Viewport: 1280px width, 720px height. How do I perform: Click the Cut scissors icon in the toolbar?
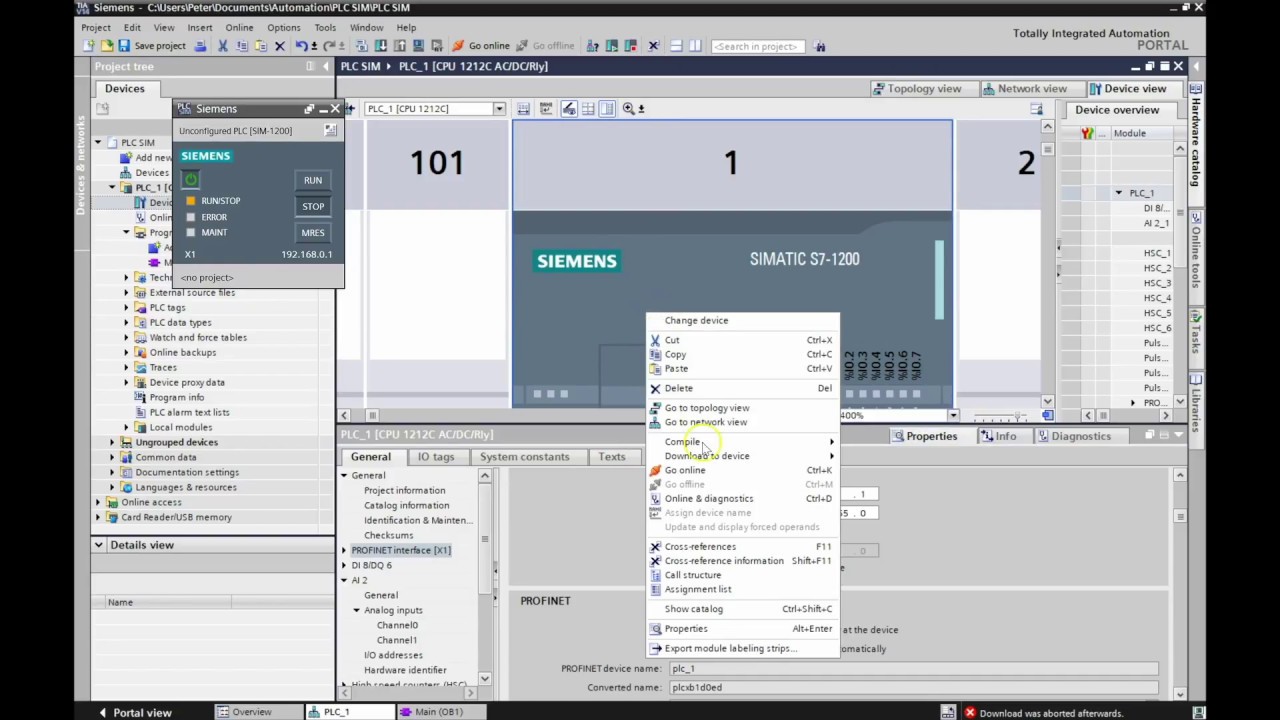click(222, 46)
